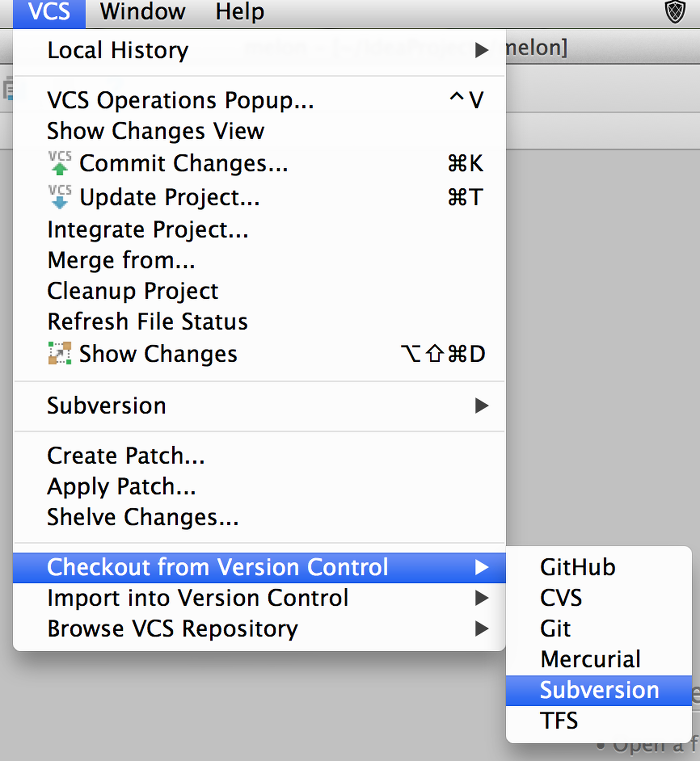Expand the Local History submenu arrow
Screen dimensions: 700x761
[481, 50]
